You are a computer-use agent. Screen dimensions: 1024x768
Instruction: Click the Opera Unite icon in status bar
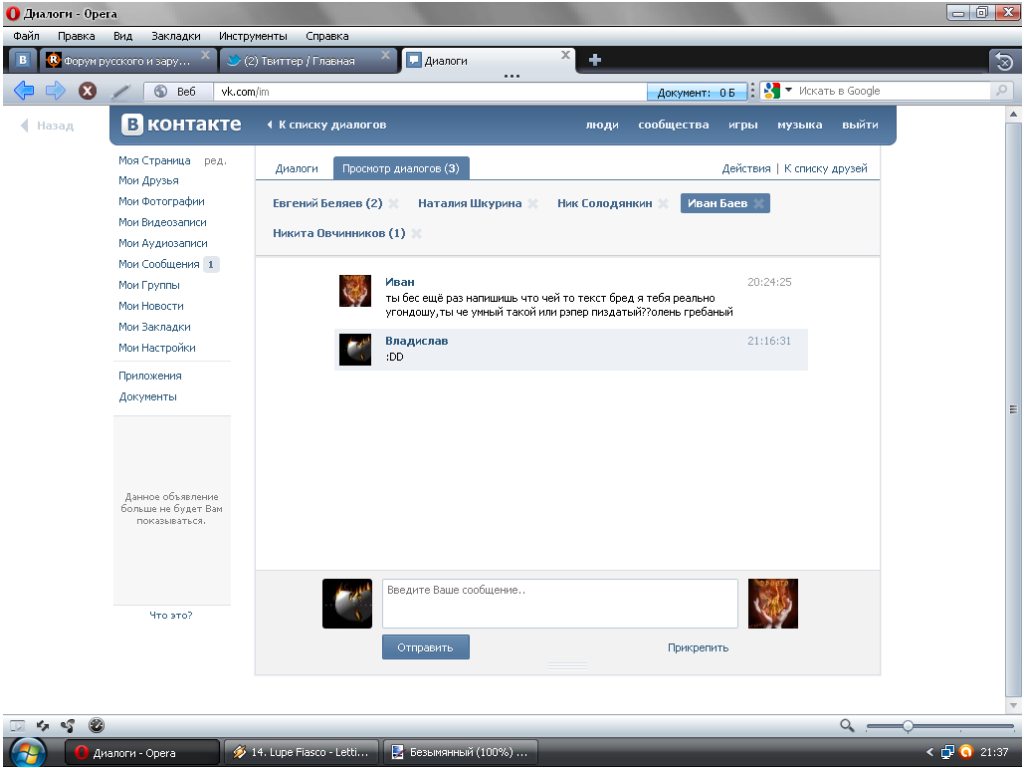point(67,726)
